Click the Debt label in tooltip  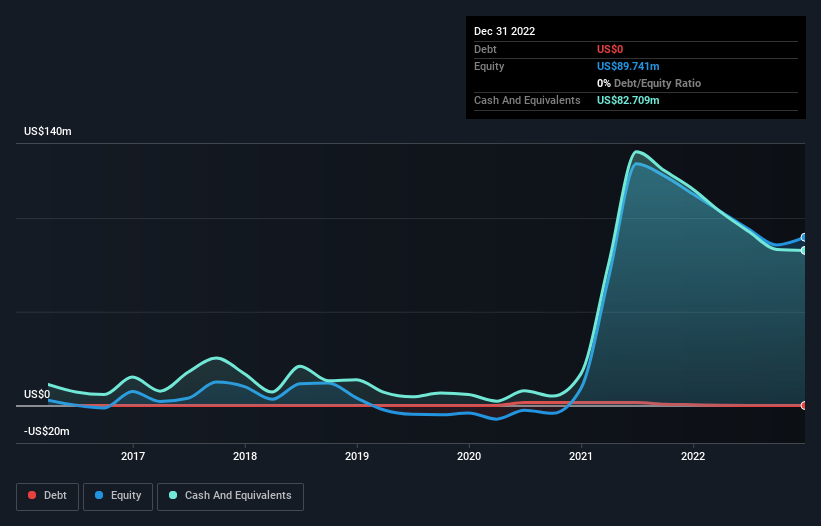[x=485, y=49]
